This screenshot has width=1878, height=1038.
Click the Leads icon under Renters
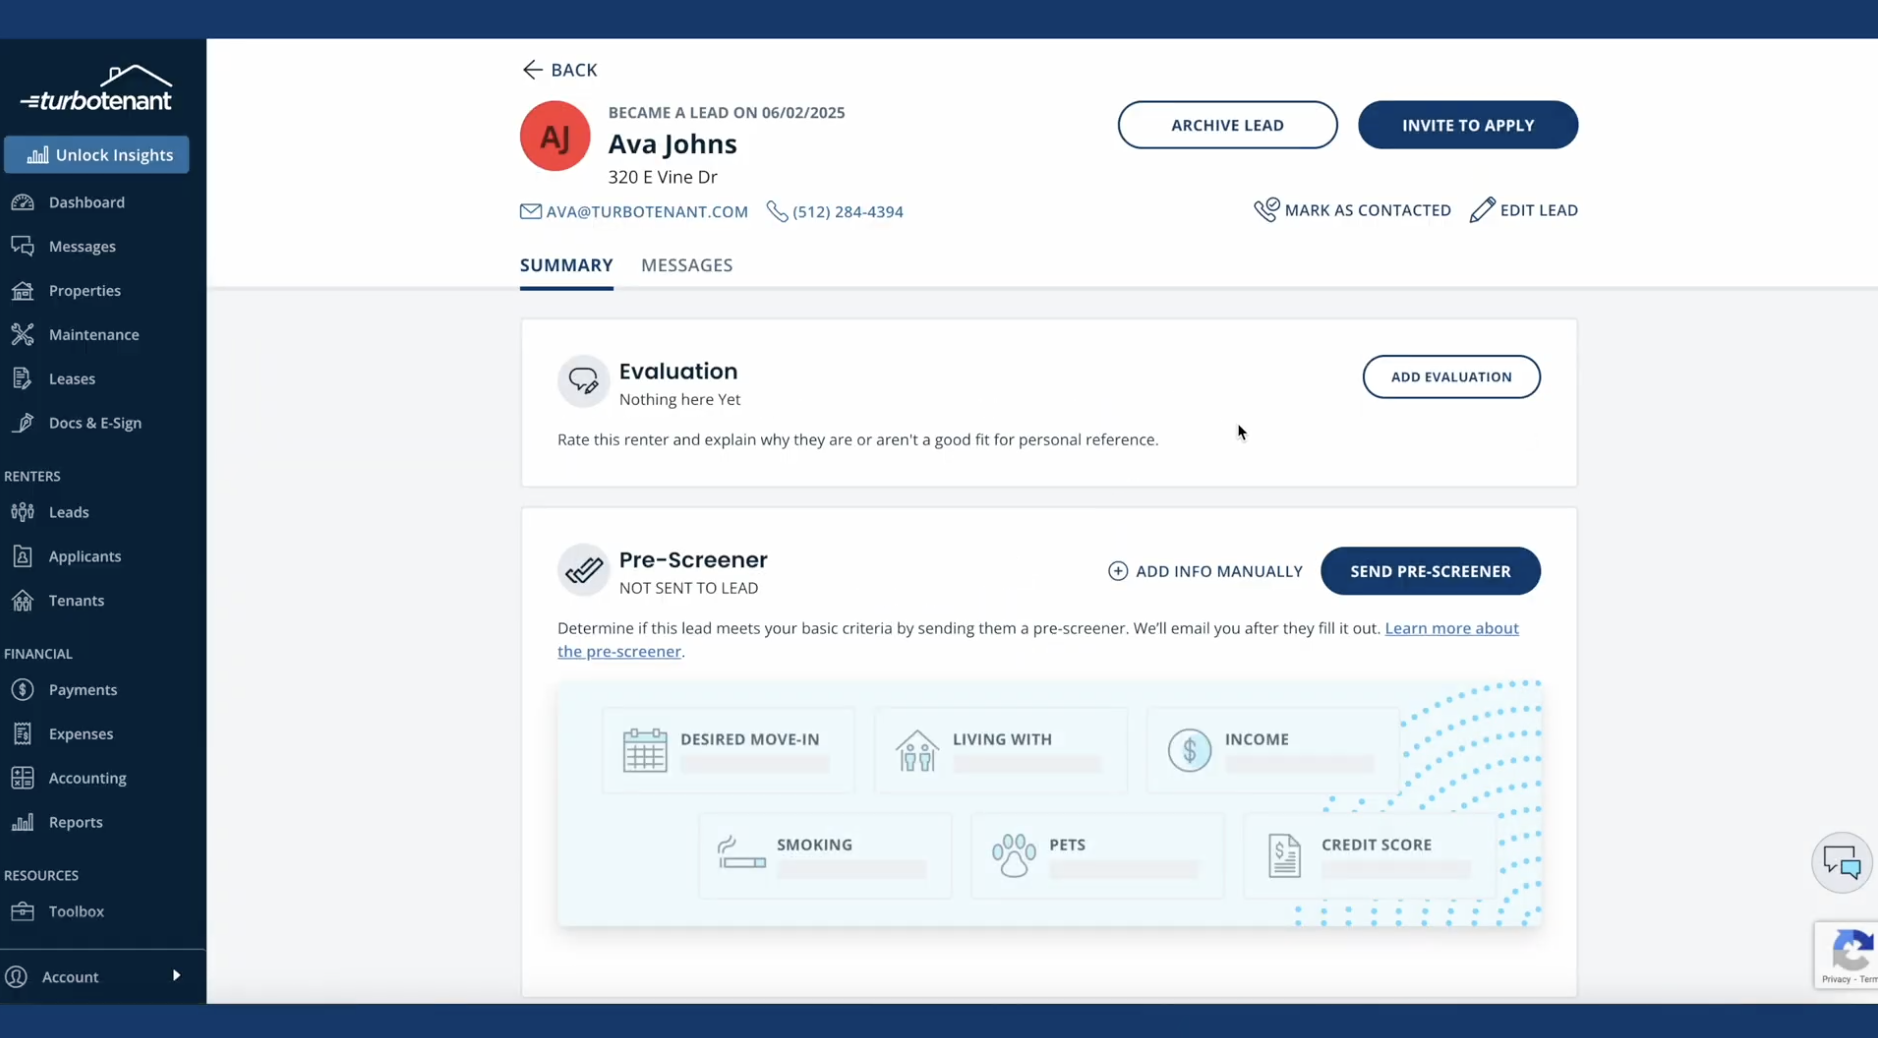(x=23, y=511)
